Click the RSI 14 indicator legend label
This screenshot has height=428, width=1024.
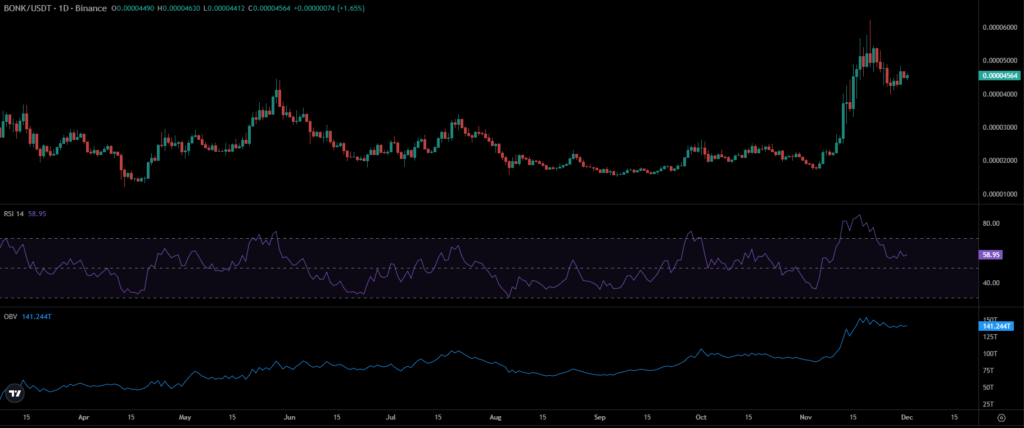[x=13, y=213]
